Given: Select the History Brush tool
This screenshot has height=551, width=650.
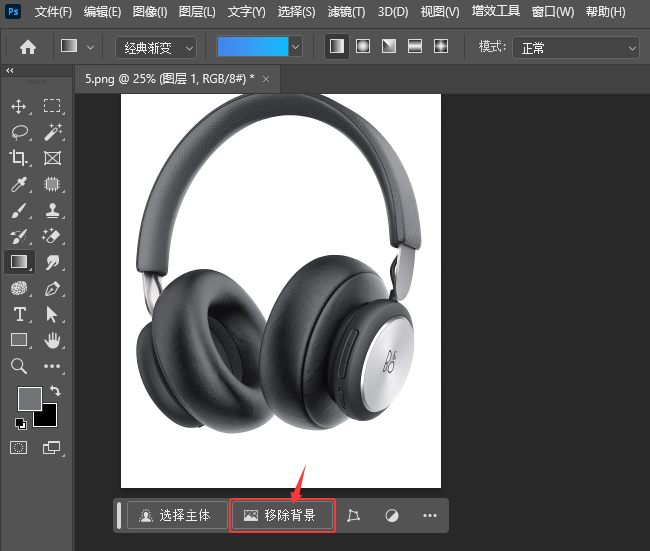Looking at the screenshot, I should [x=19, y=236].
